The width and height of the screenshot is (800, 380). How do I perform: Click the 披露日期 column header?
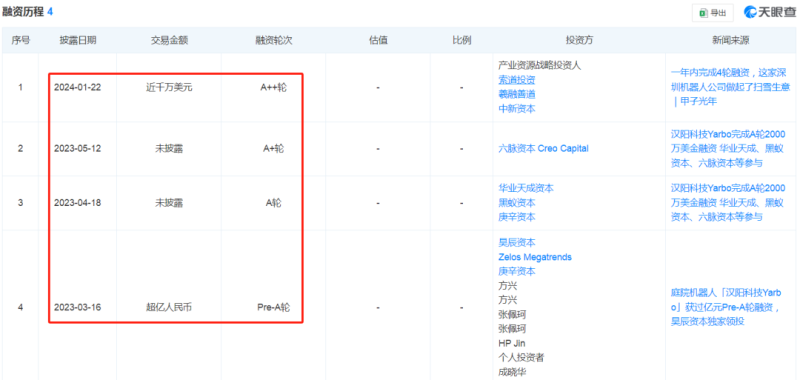point(78,40)
